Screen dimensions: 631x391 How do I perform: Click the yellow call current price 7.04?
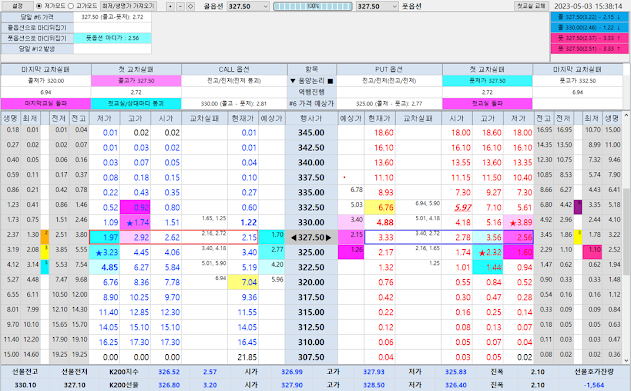coord(243,282)
